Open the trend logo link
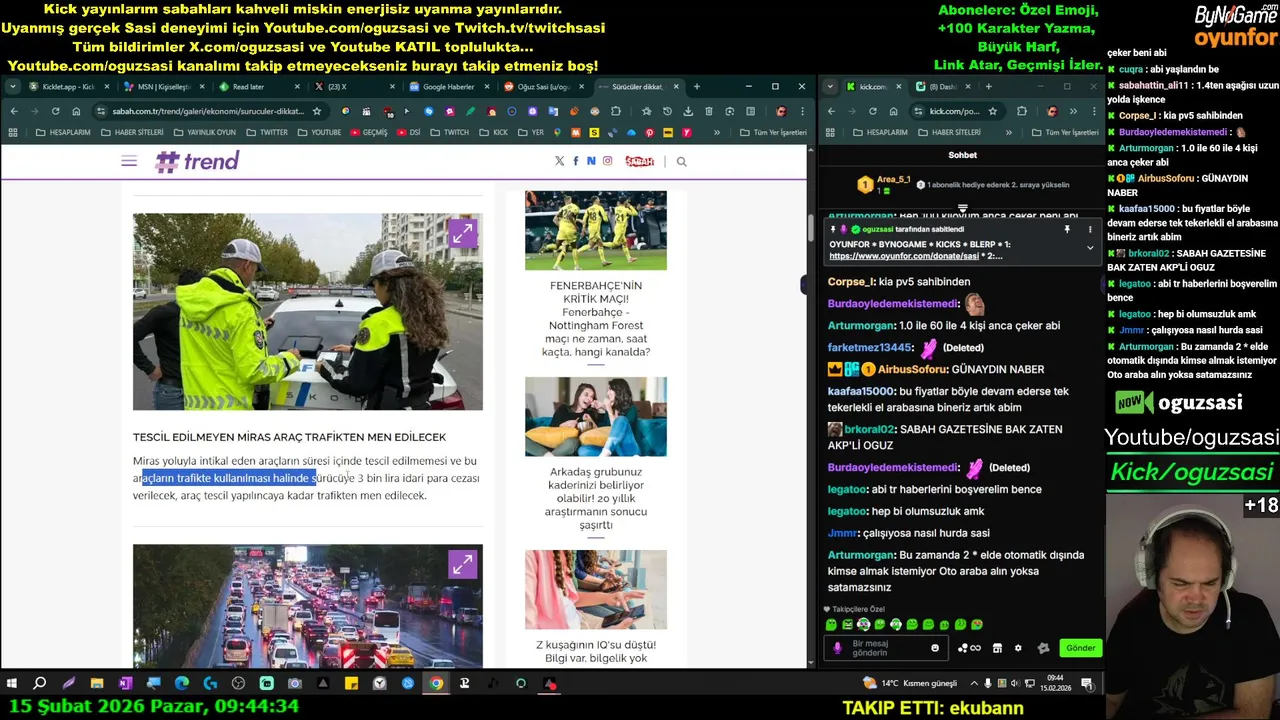Screen dimensions: 1280x720 [197, 161]
